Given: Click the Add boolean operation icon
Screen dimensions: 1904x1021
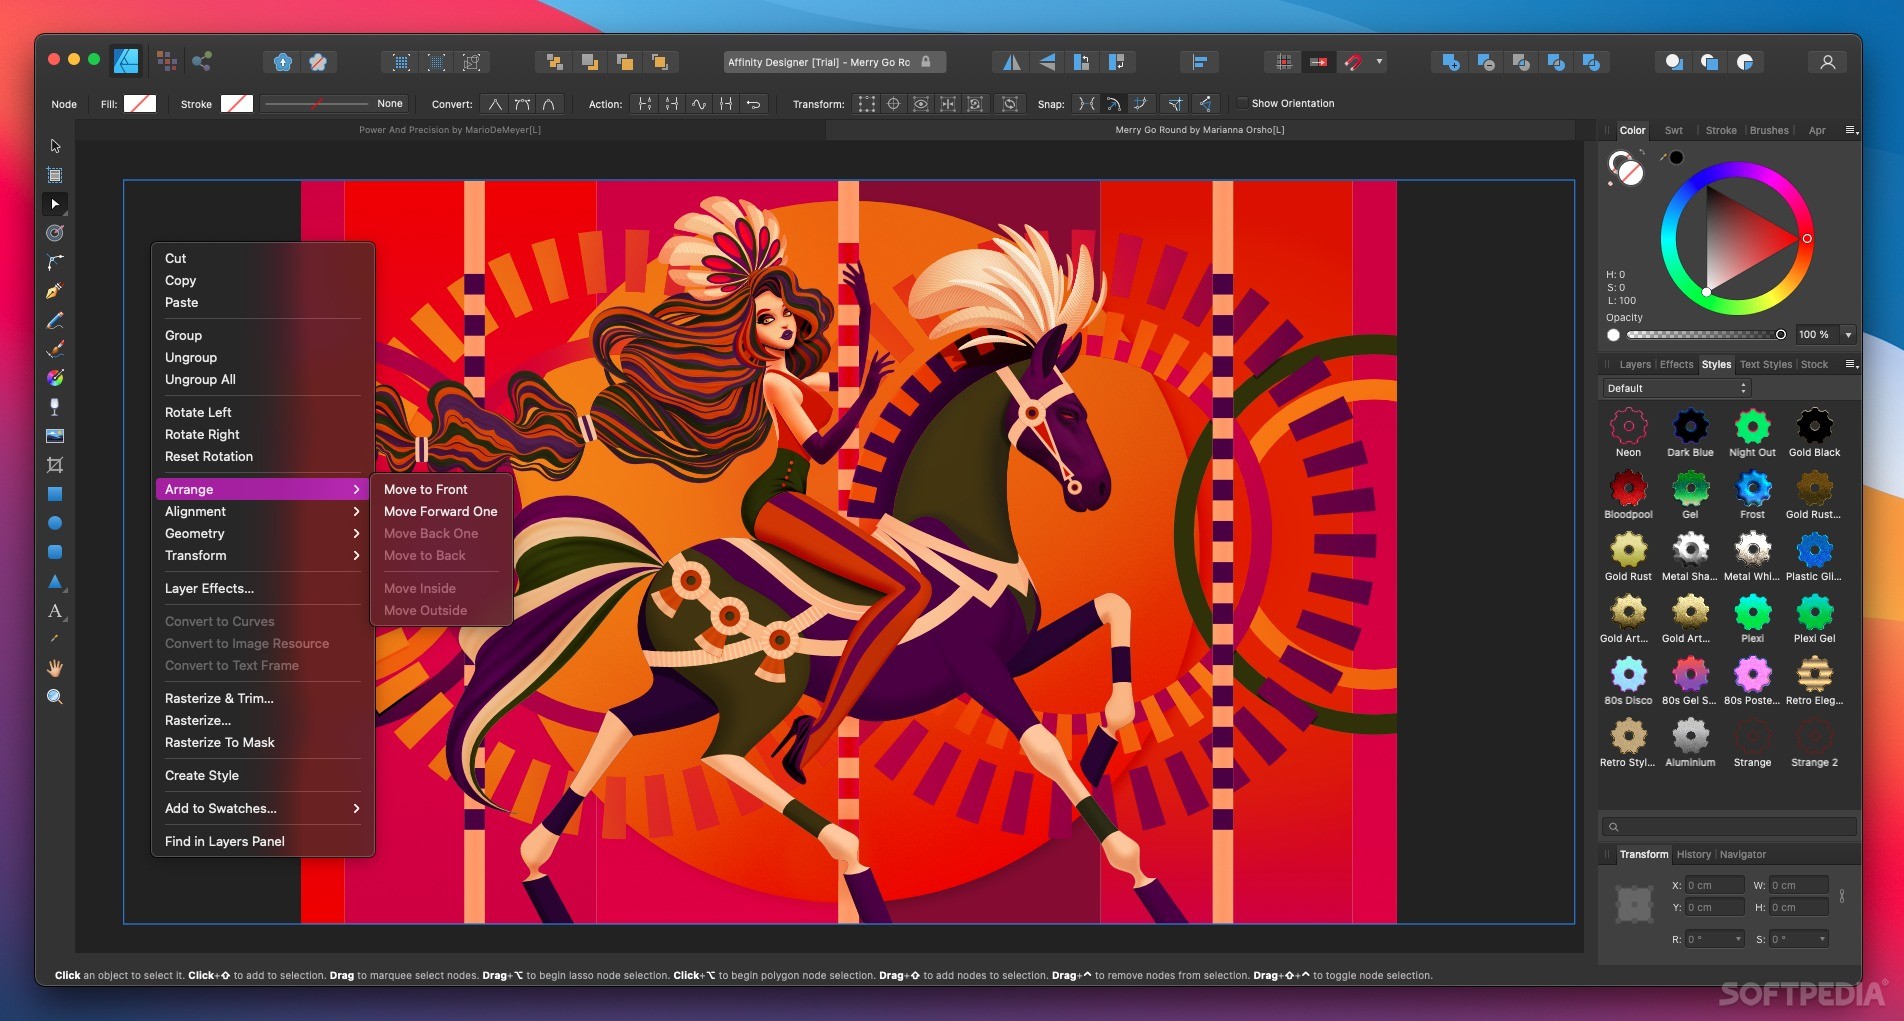Looking at the screenshot, I should pos(1450,62).
